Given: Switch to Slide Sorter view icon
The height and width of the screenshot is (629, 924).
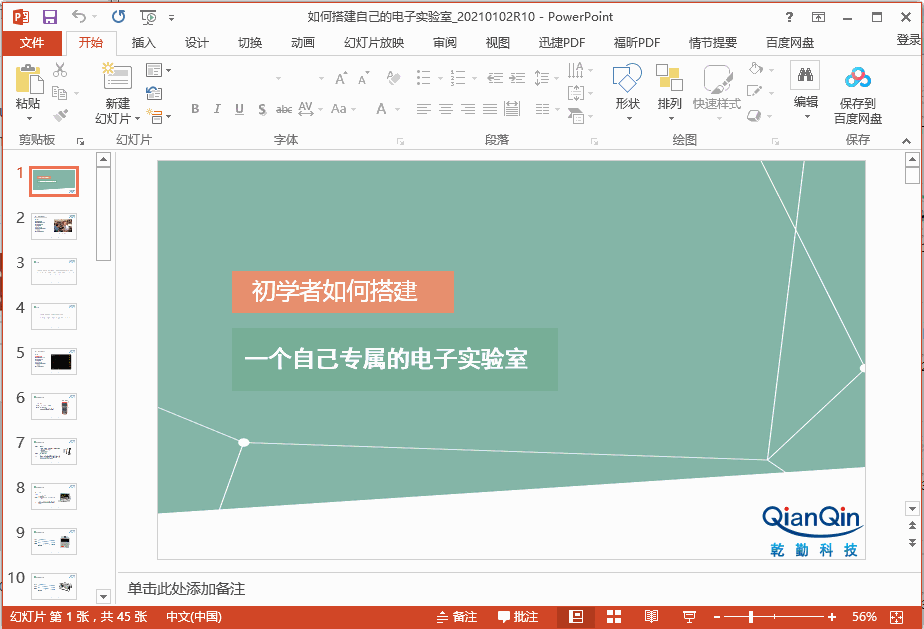Looking at the screenshot, I should pos(613,617).
